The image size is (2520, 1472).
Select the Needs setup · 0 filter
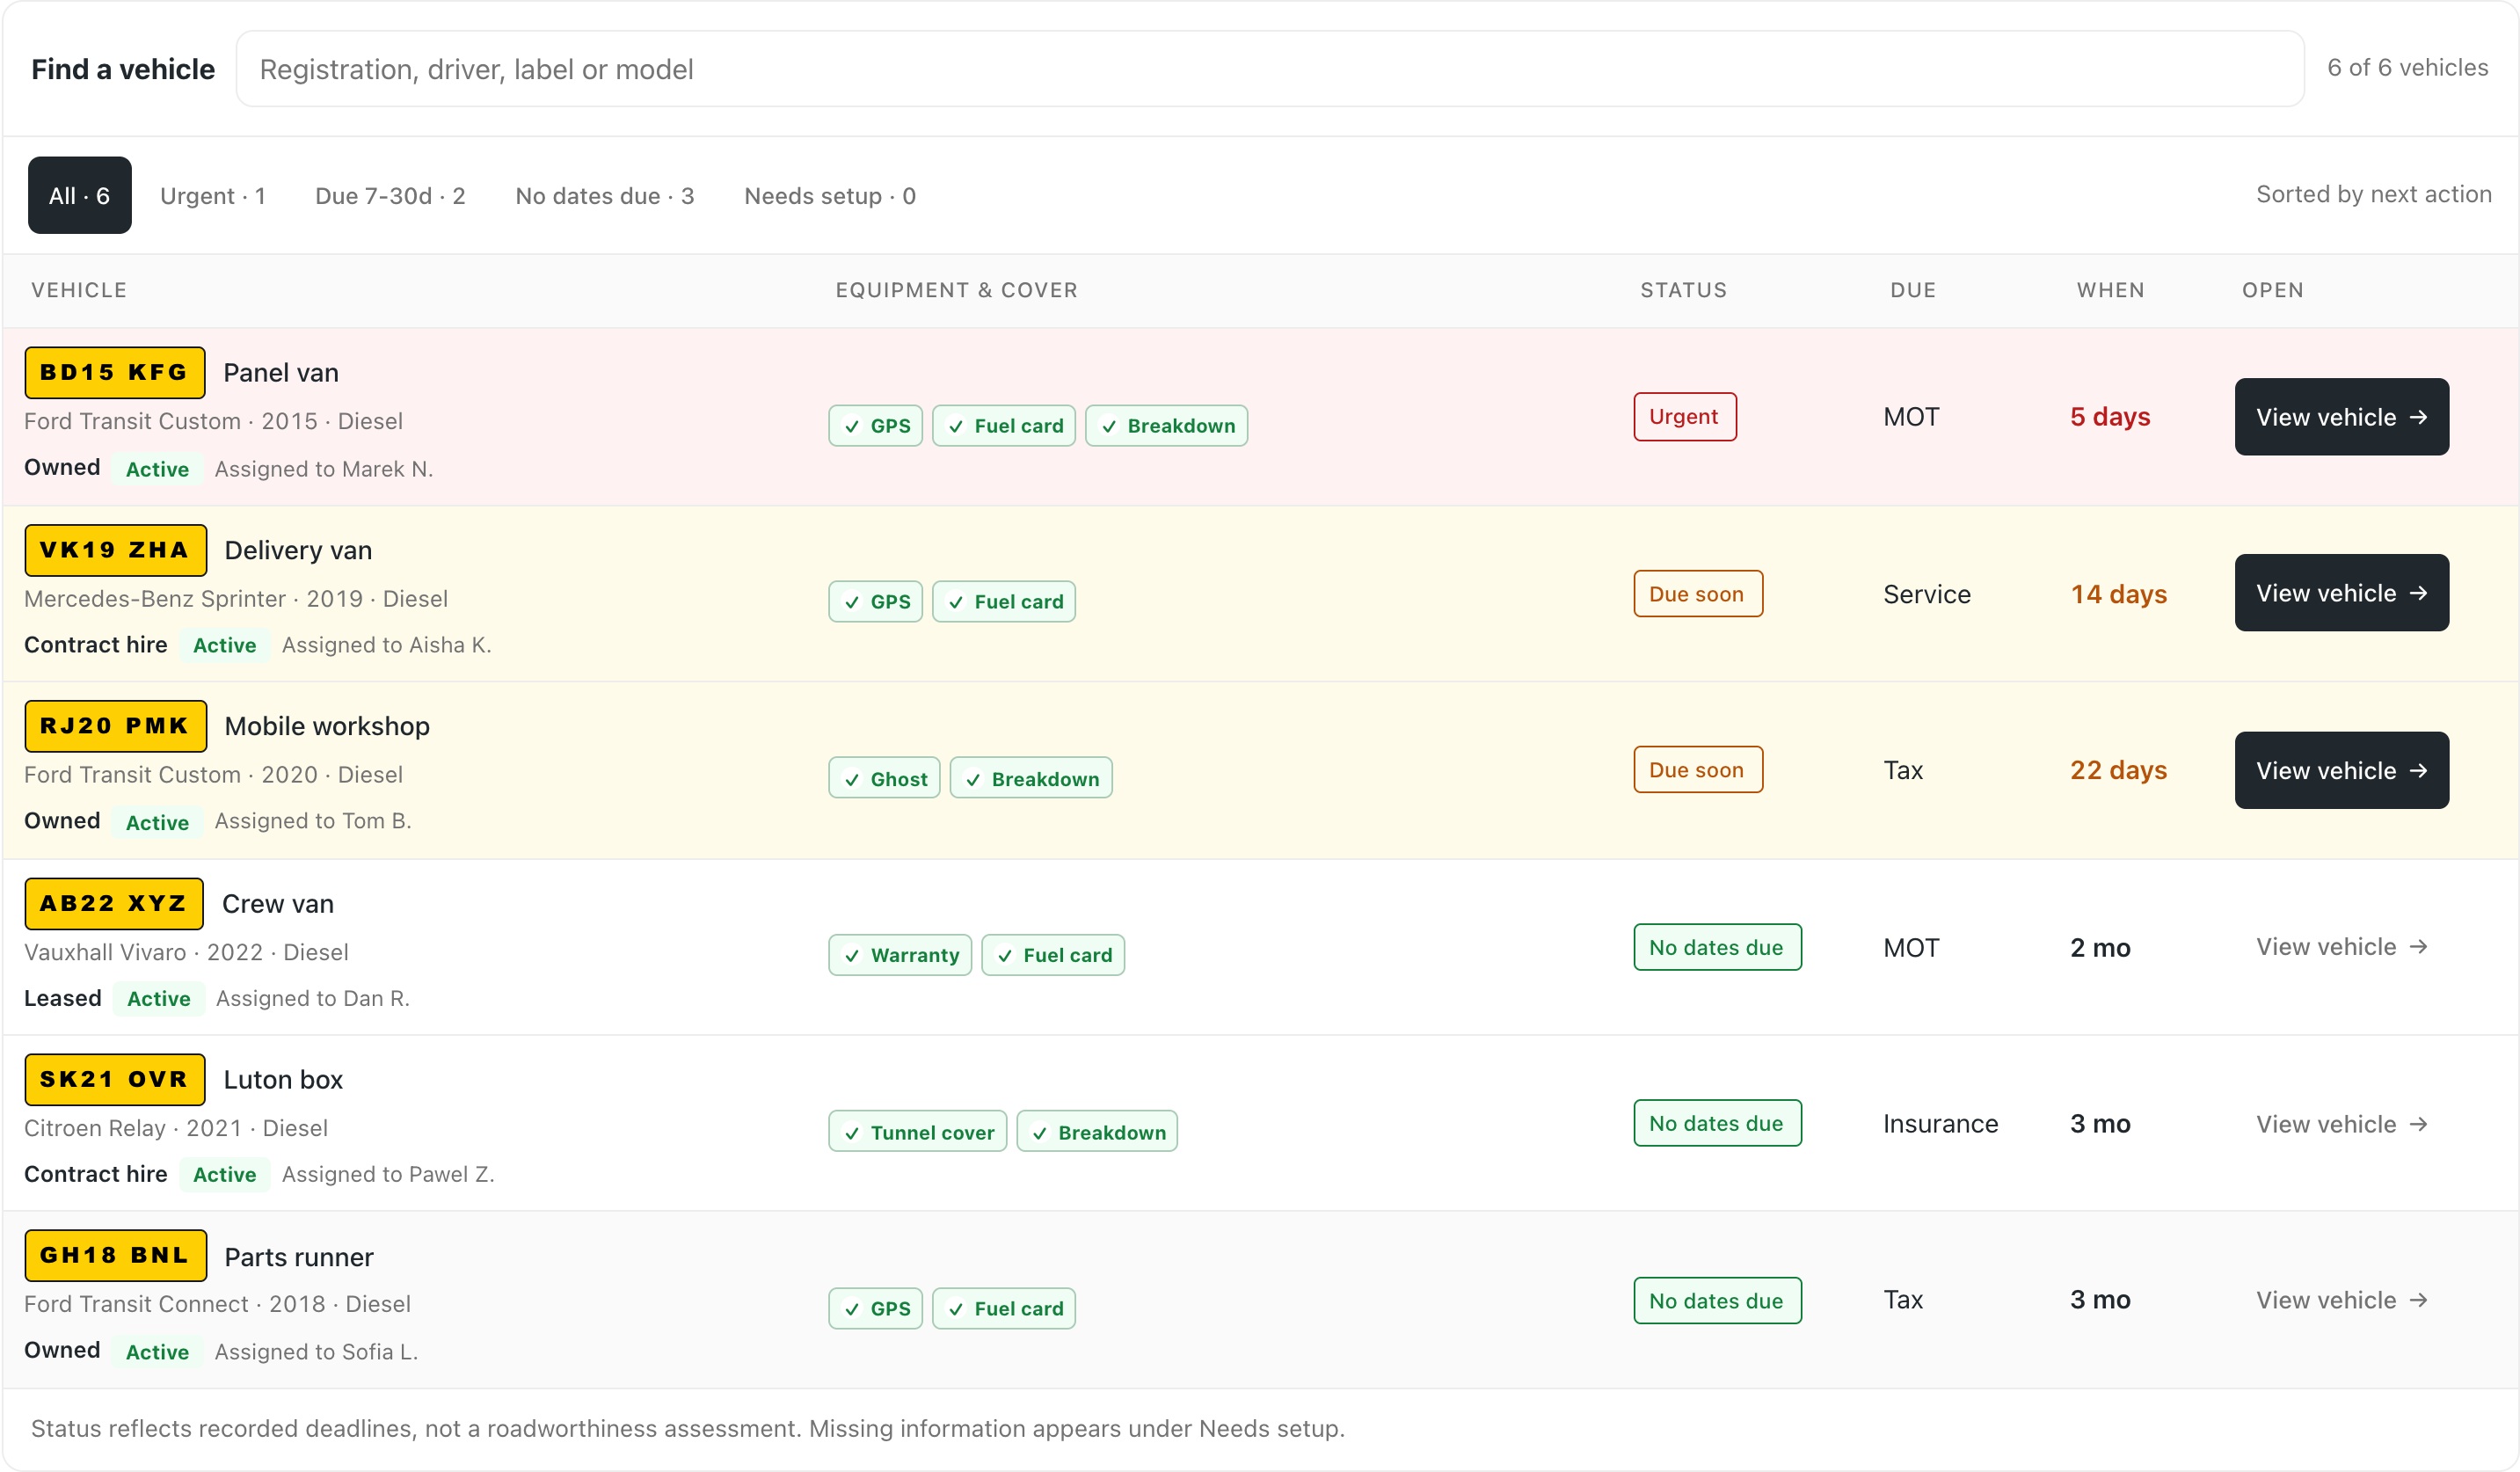830,196
